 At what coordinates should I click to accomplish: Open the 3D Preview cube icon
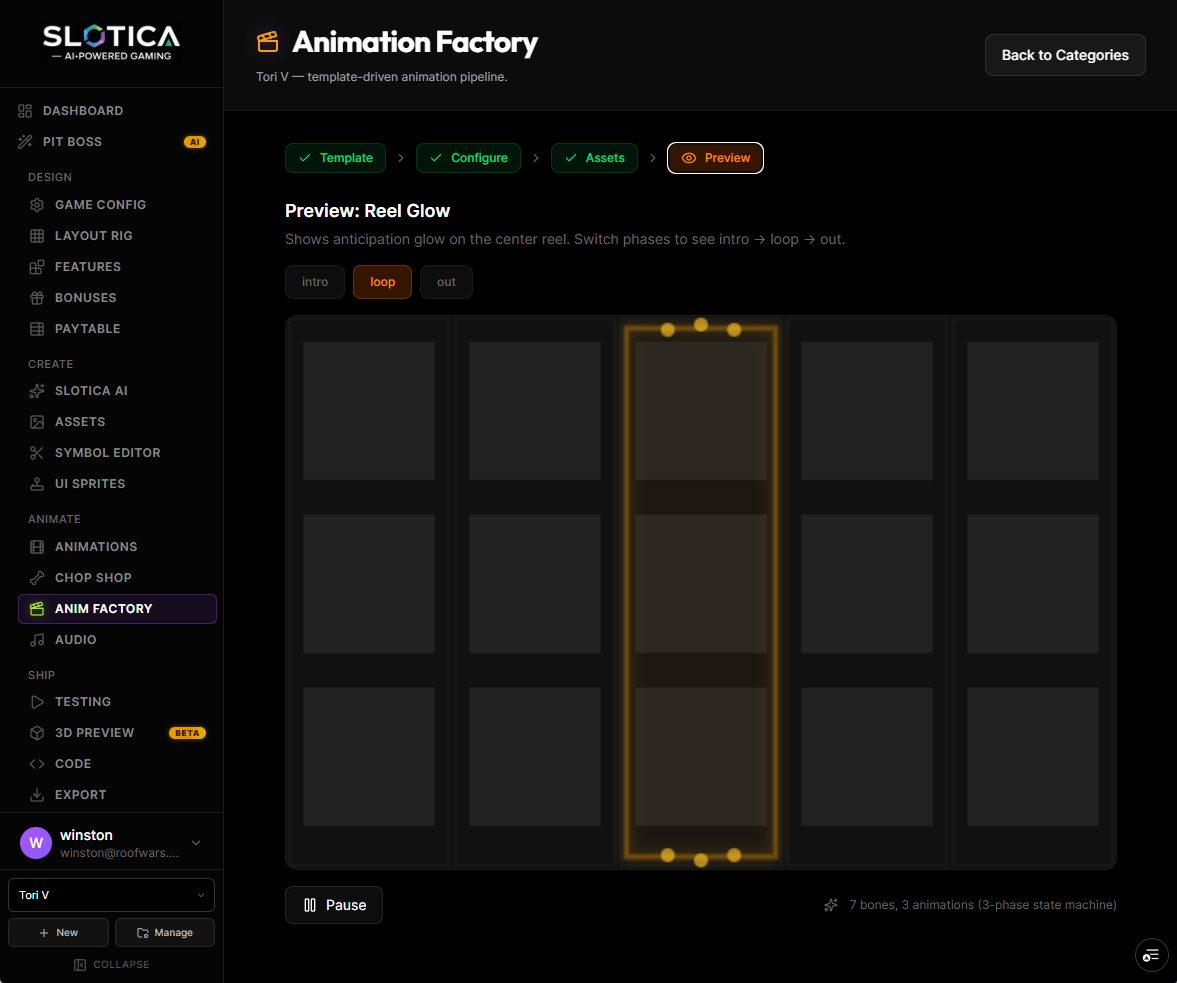pos(37,733)
